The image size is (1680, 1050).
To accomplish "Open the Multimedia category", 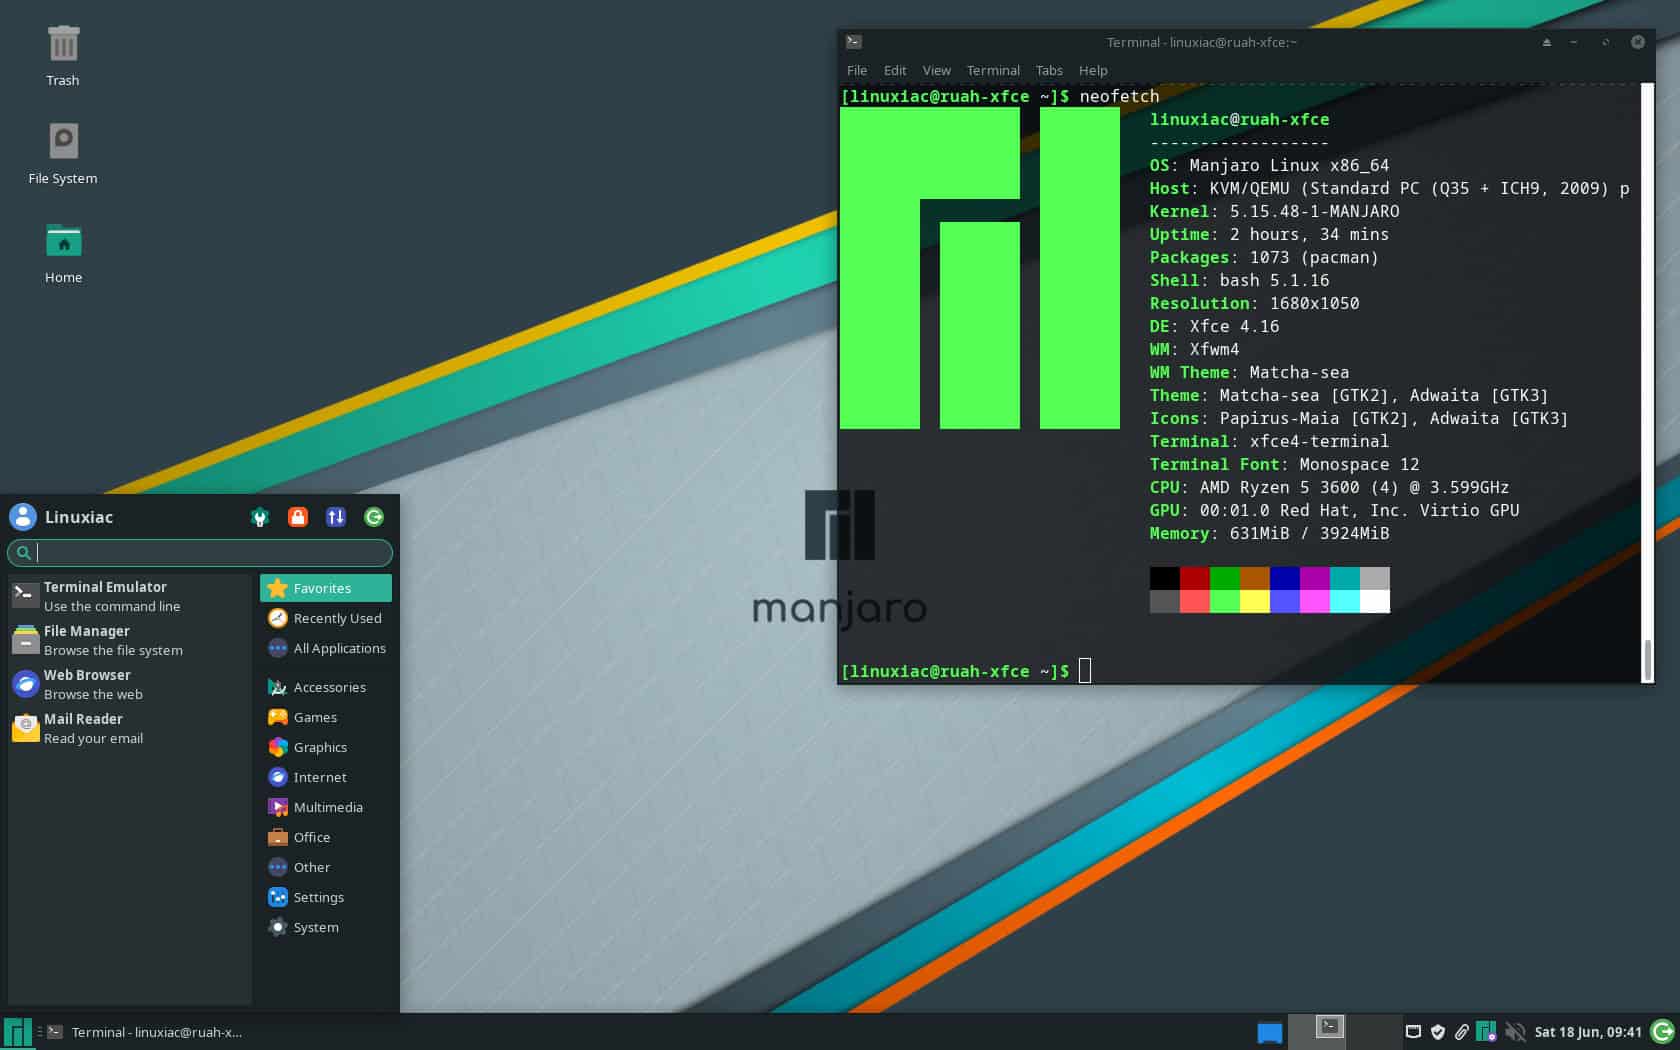I will pyautogui.click(x=328, y=807).
